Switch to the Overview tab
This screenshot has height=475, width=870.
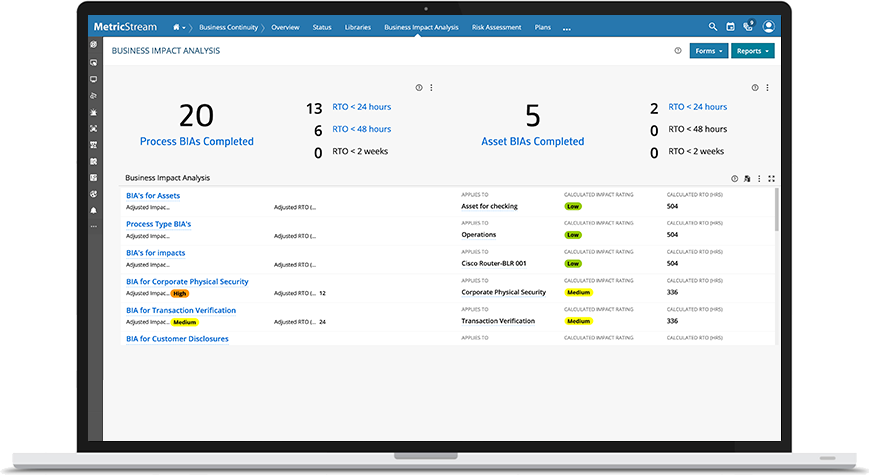pyautogui.click(x=285, y=27)
